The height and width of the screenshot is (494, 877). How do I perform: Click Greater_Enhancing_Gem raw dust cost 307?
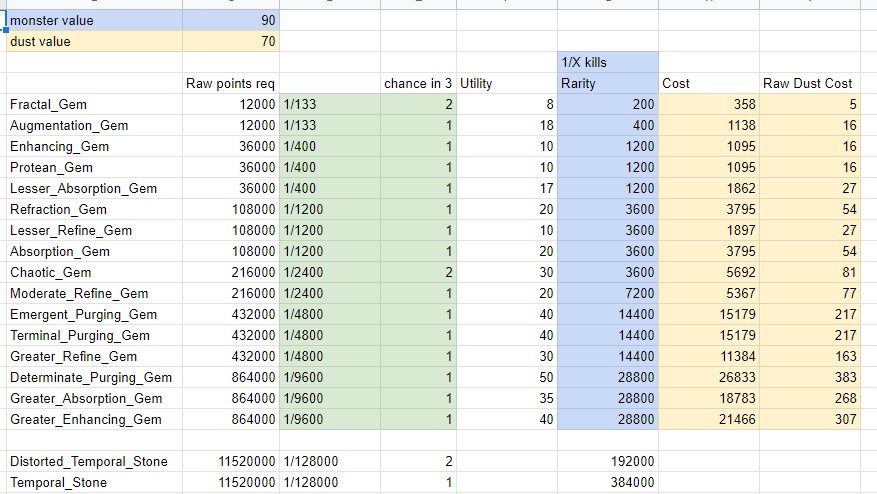[810, 420]
